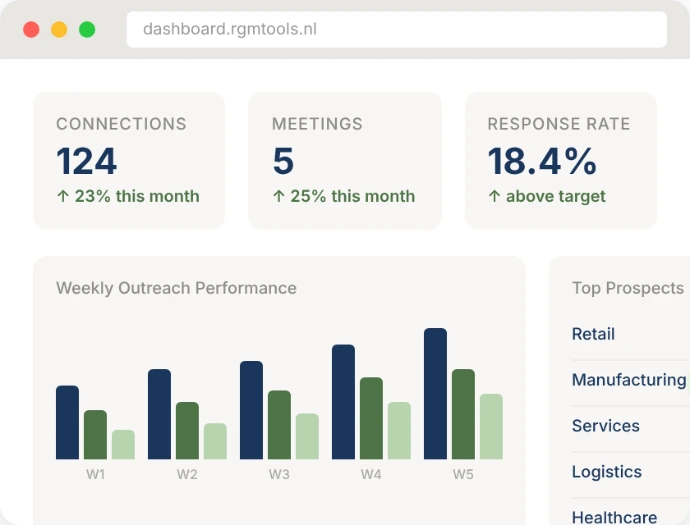Select Retail in Top Prospects list
The width and height of the screenshot is (690, 525).
coord(593,334)
